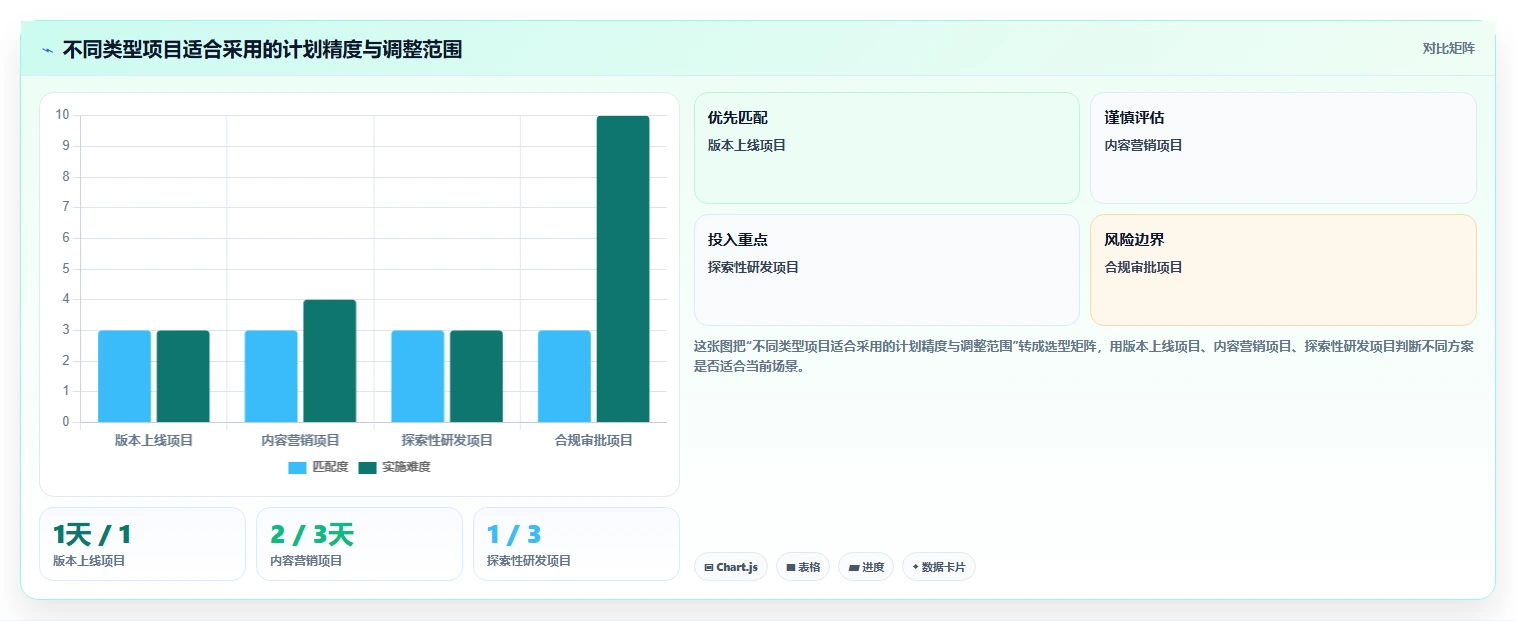This screenshot has width=1516, height=621.
Task: Click the 内容营销项目 匹配度 blue bar
Action: 271,376
